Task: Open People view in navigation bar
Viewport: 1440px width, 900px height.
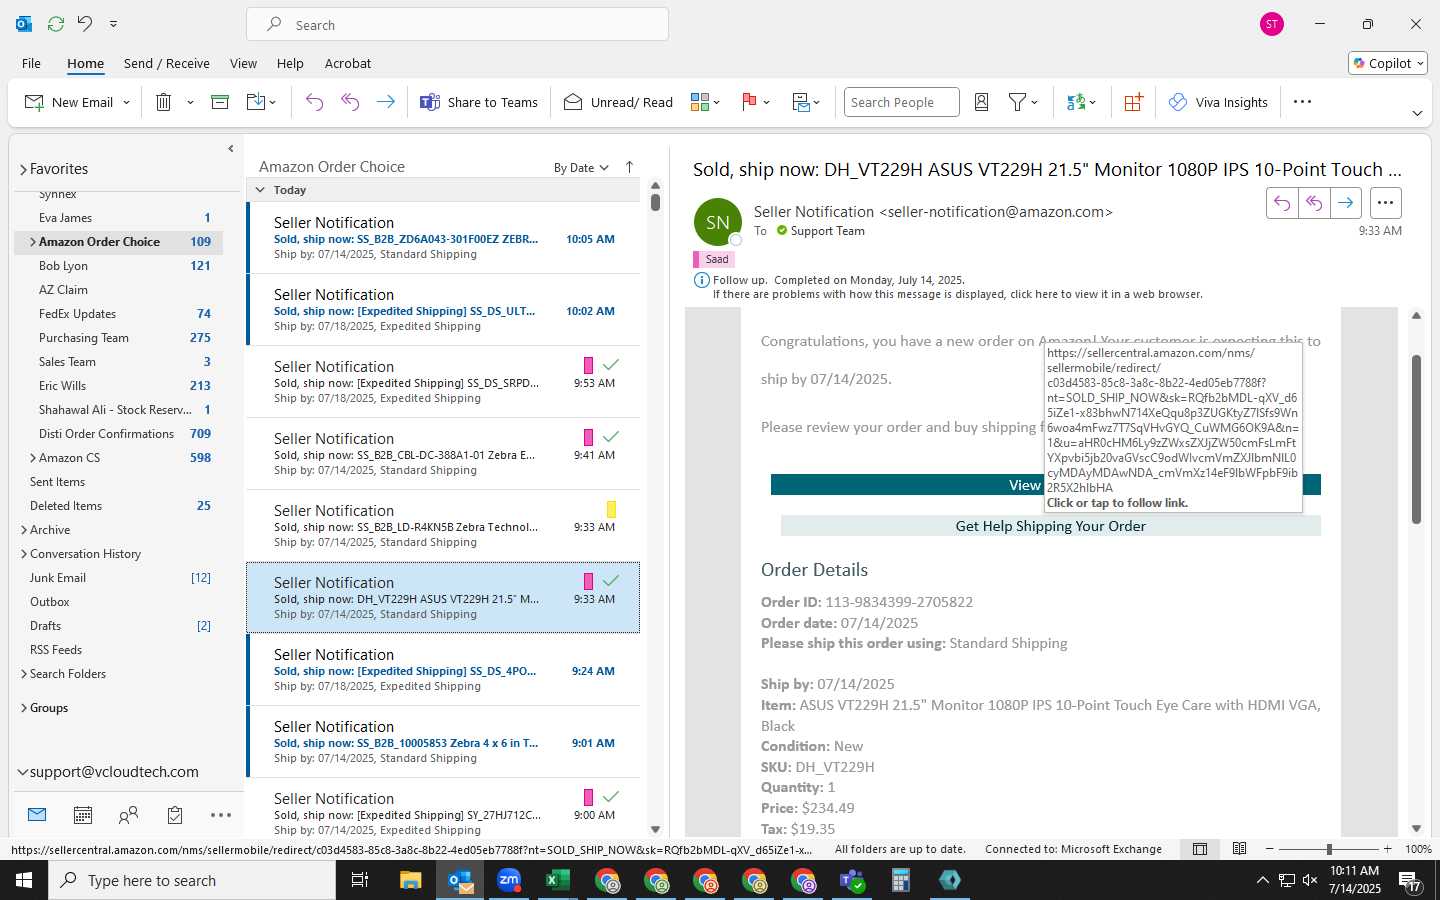Action: pos(128,815)
